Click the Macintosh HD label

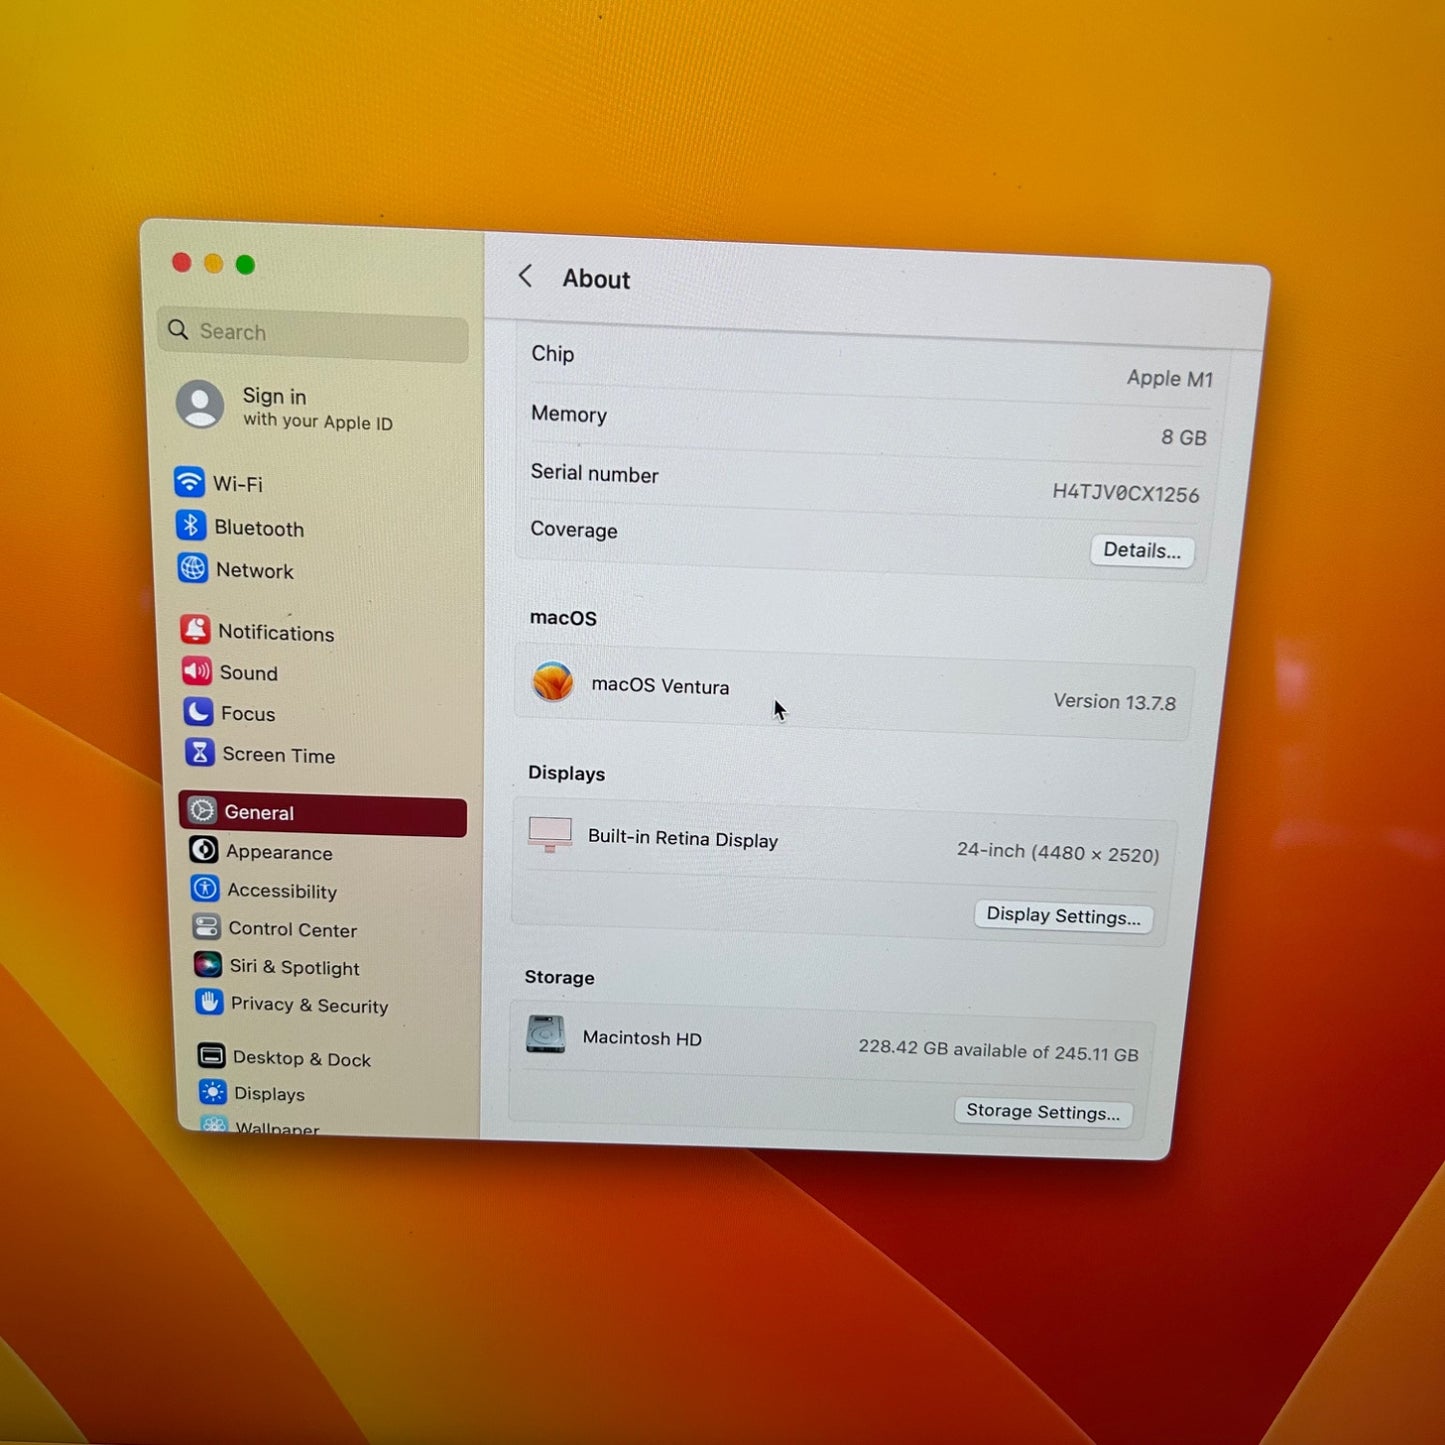642,1038
